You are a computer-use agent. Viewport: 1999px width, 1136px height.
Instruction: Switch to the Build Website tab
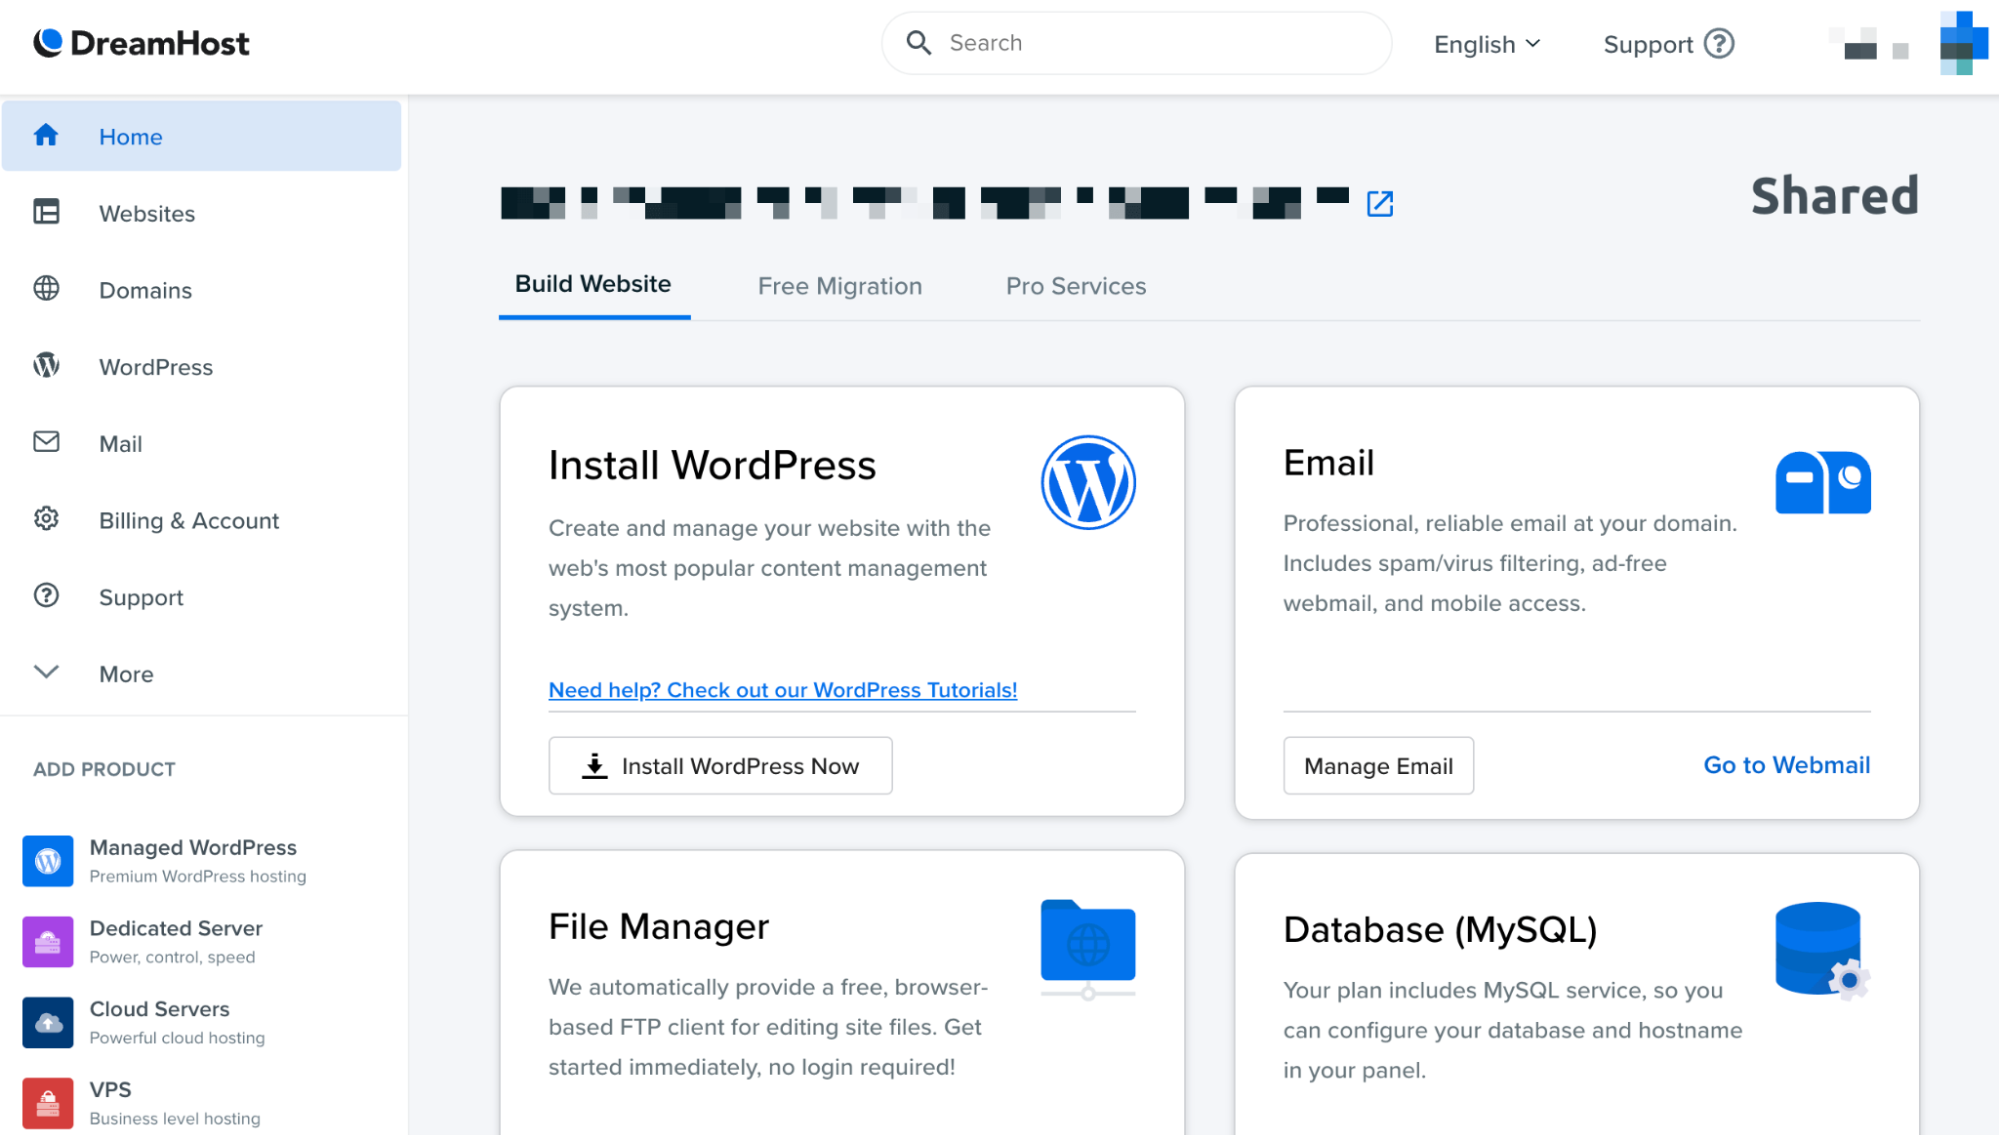[593, 284]
